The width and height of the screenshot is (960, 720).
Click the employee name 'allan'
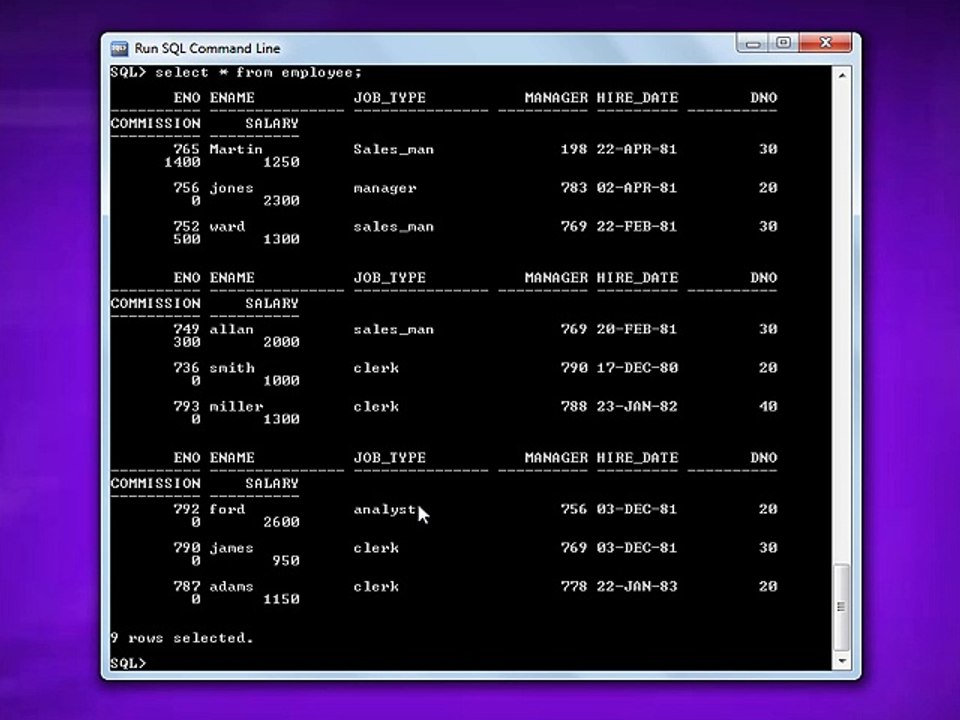[231, 329]
